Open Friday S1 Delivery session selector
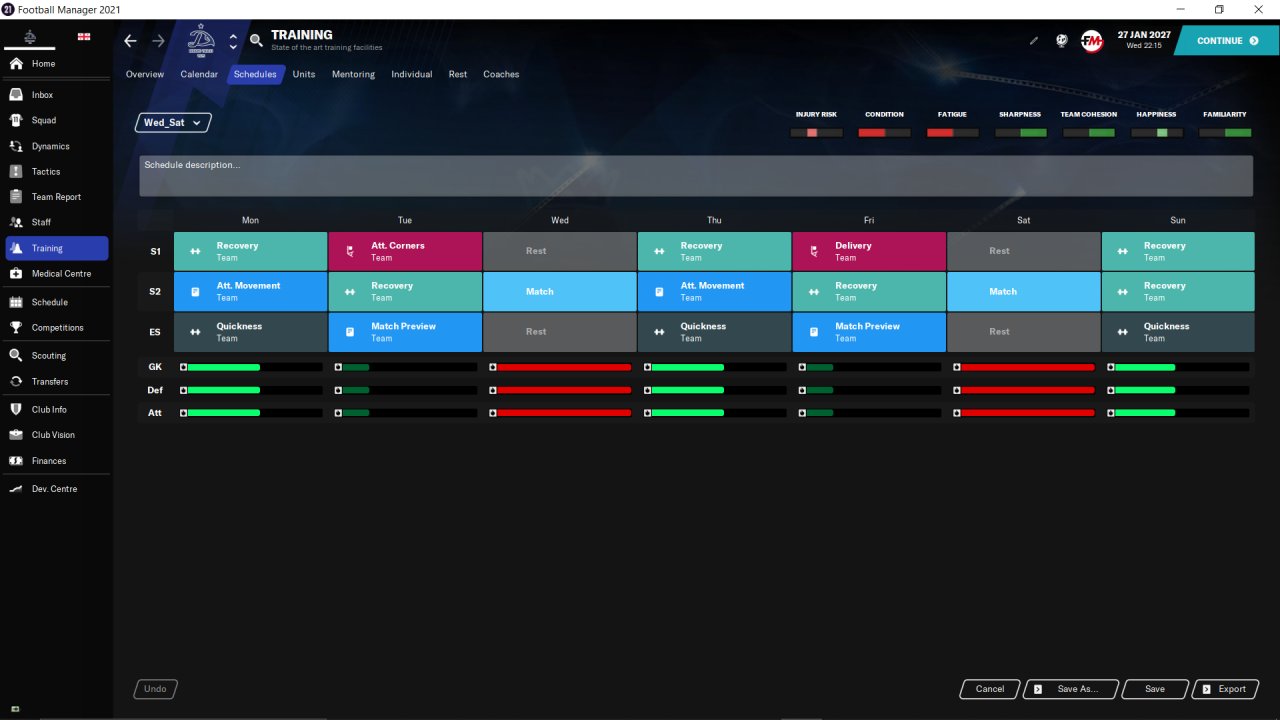Screen dimensions: 1280x720 coord(869,251)
